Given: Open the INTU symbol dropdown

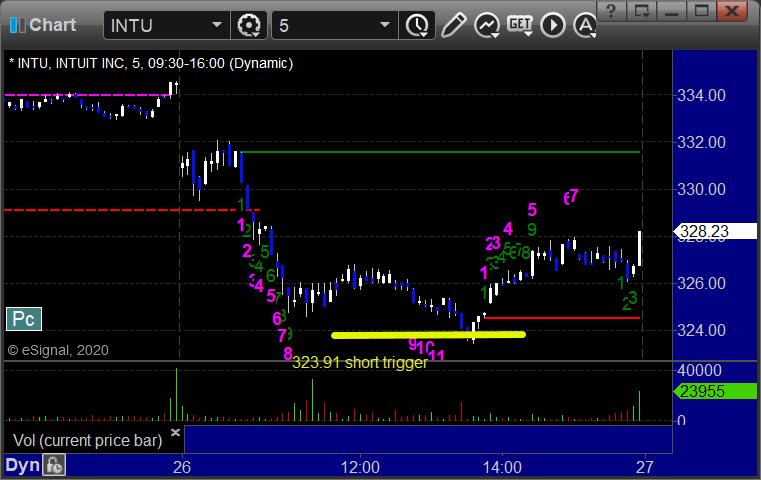Looking at the screenshot, I should 216,25.
